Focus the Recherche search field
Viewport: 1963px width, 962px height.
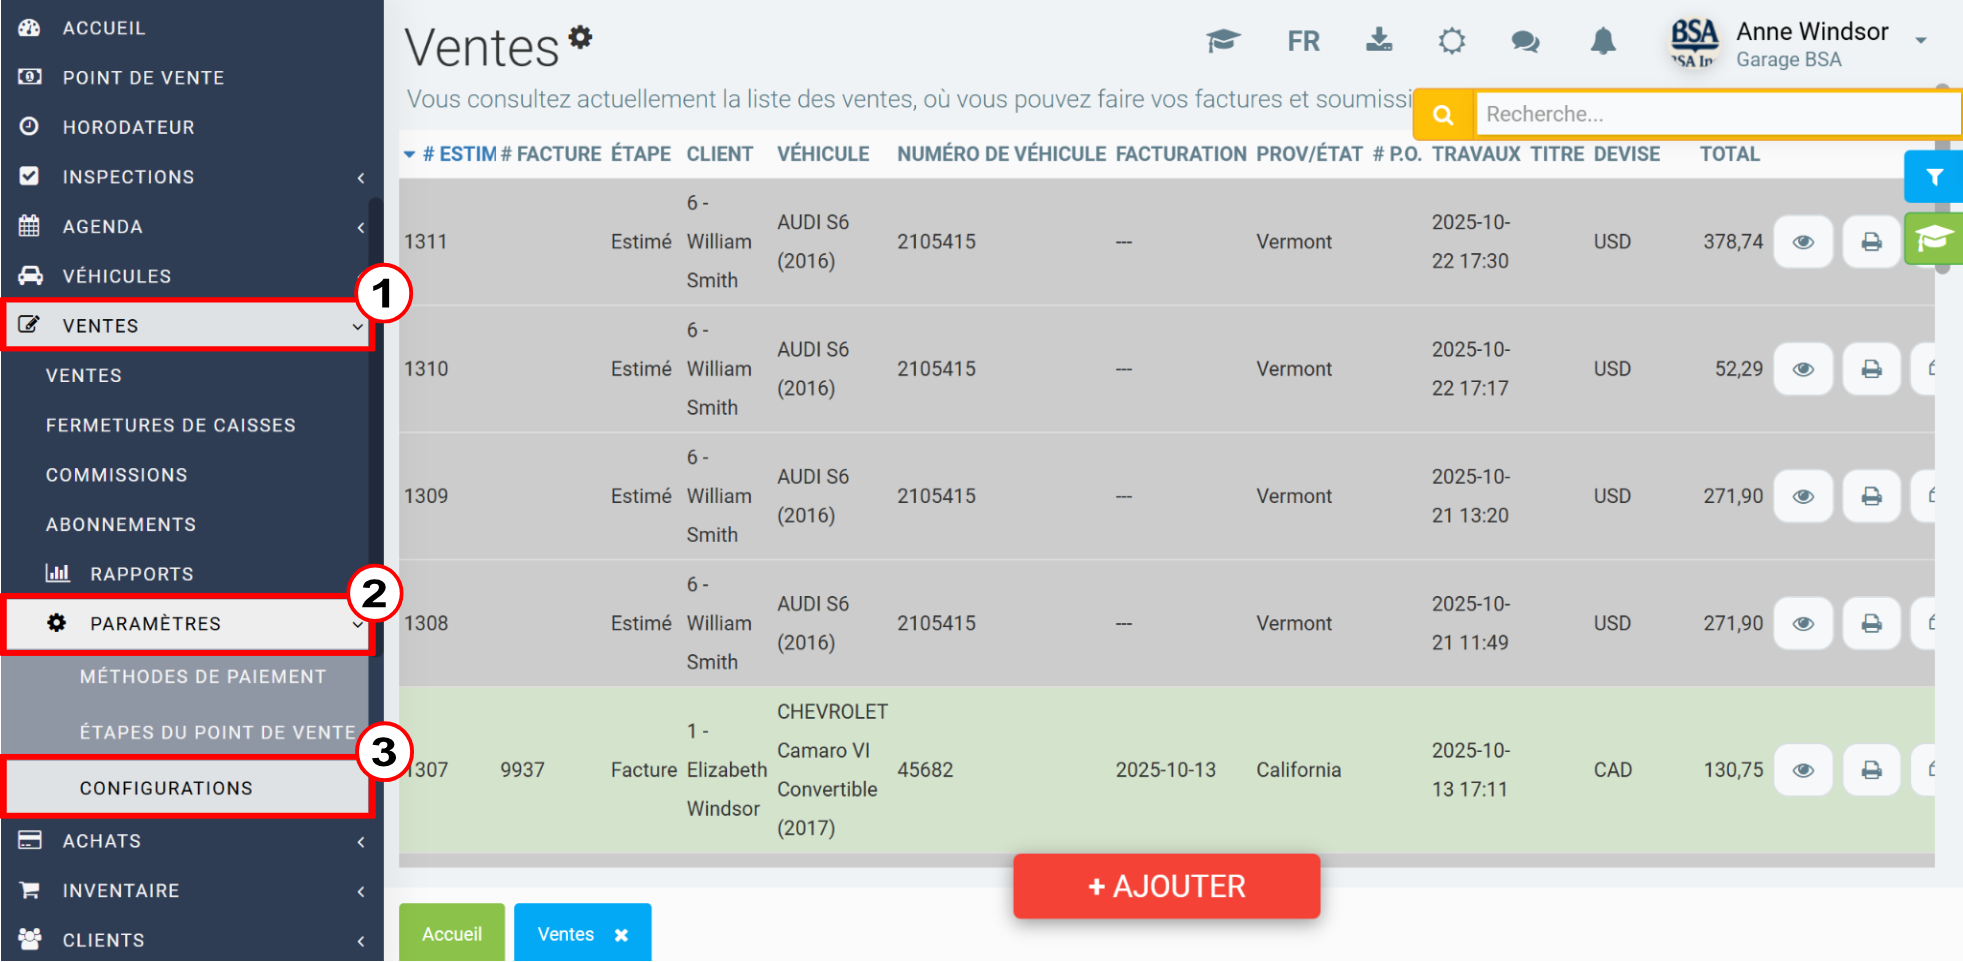coord(1718,114)
